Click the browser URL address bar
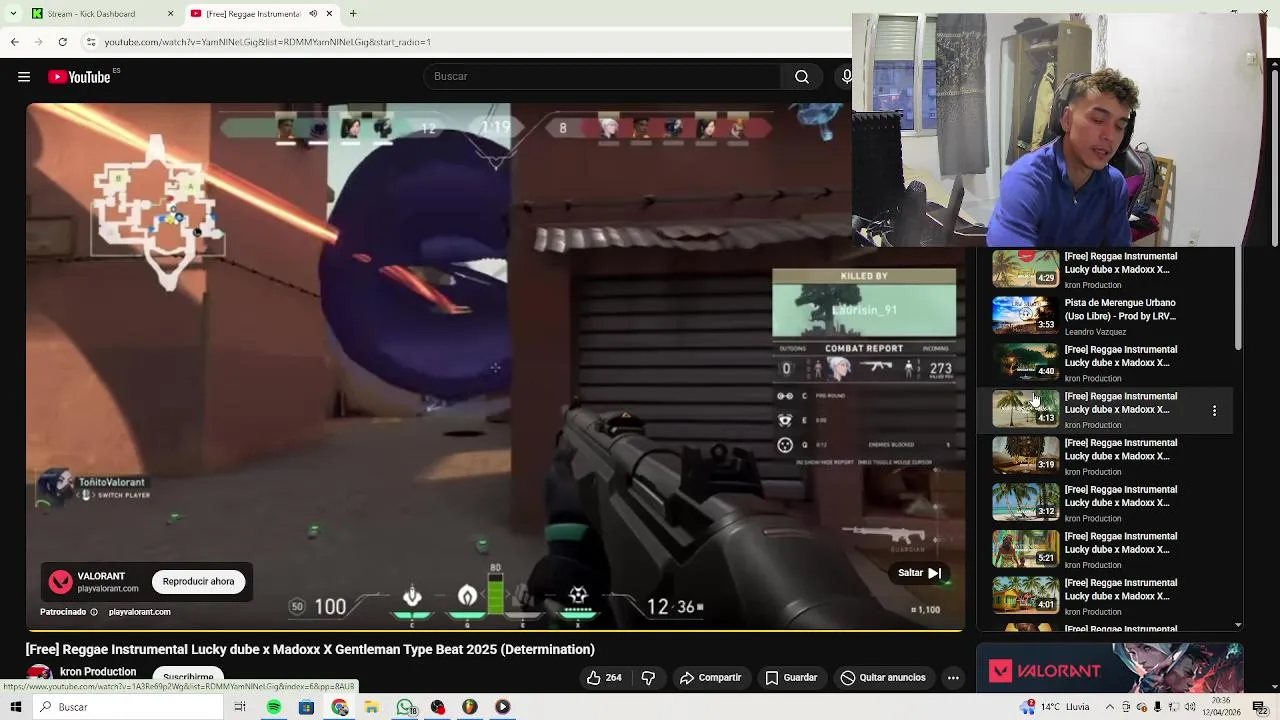1280x720 pixels. (x=465, y=42)
